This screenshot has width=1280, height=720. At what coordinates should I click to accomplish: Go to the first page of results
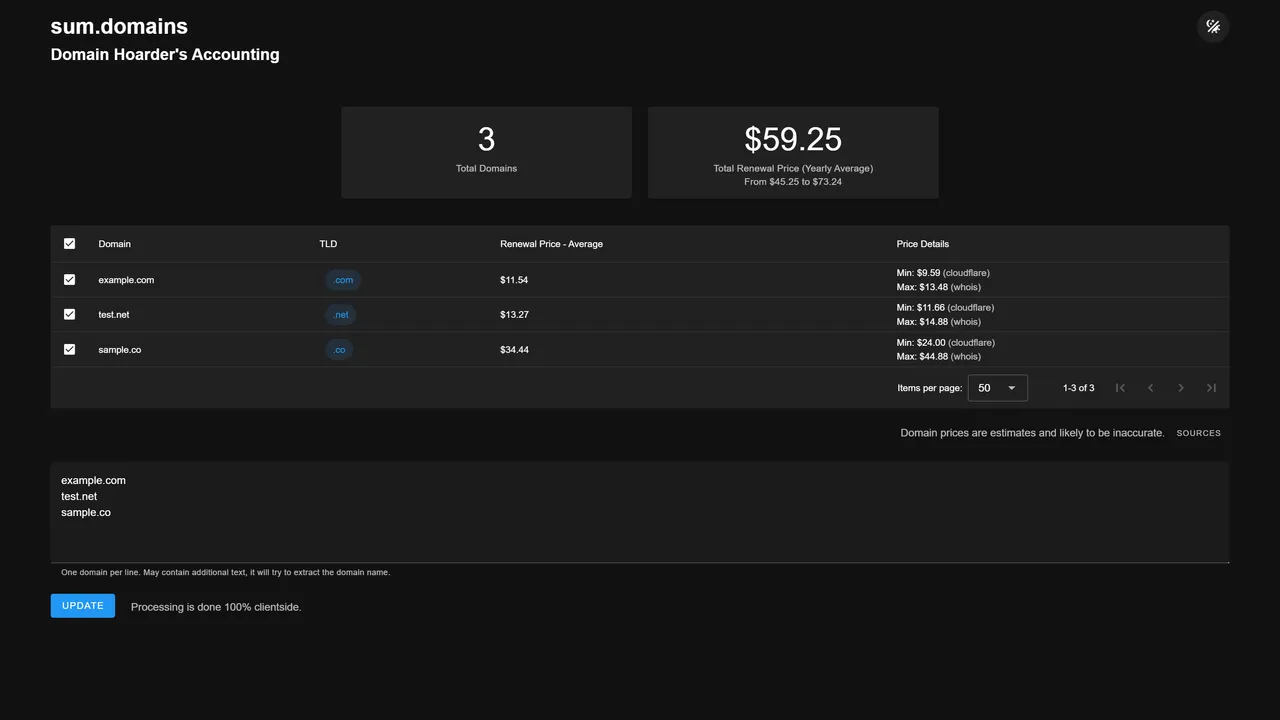click(x=1120, y=388)
